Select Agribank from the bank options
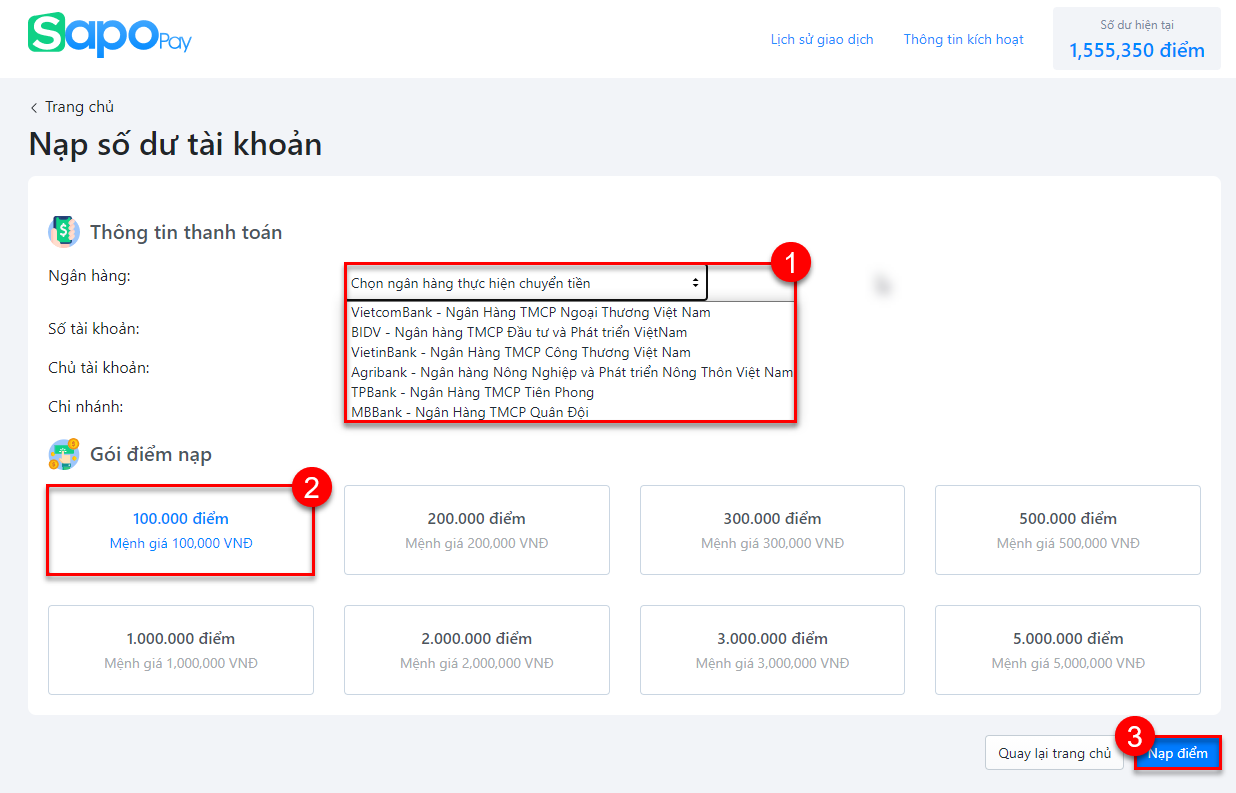 coord(571,372)
